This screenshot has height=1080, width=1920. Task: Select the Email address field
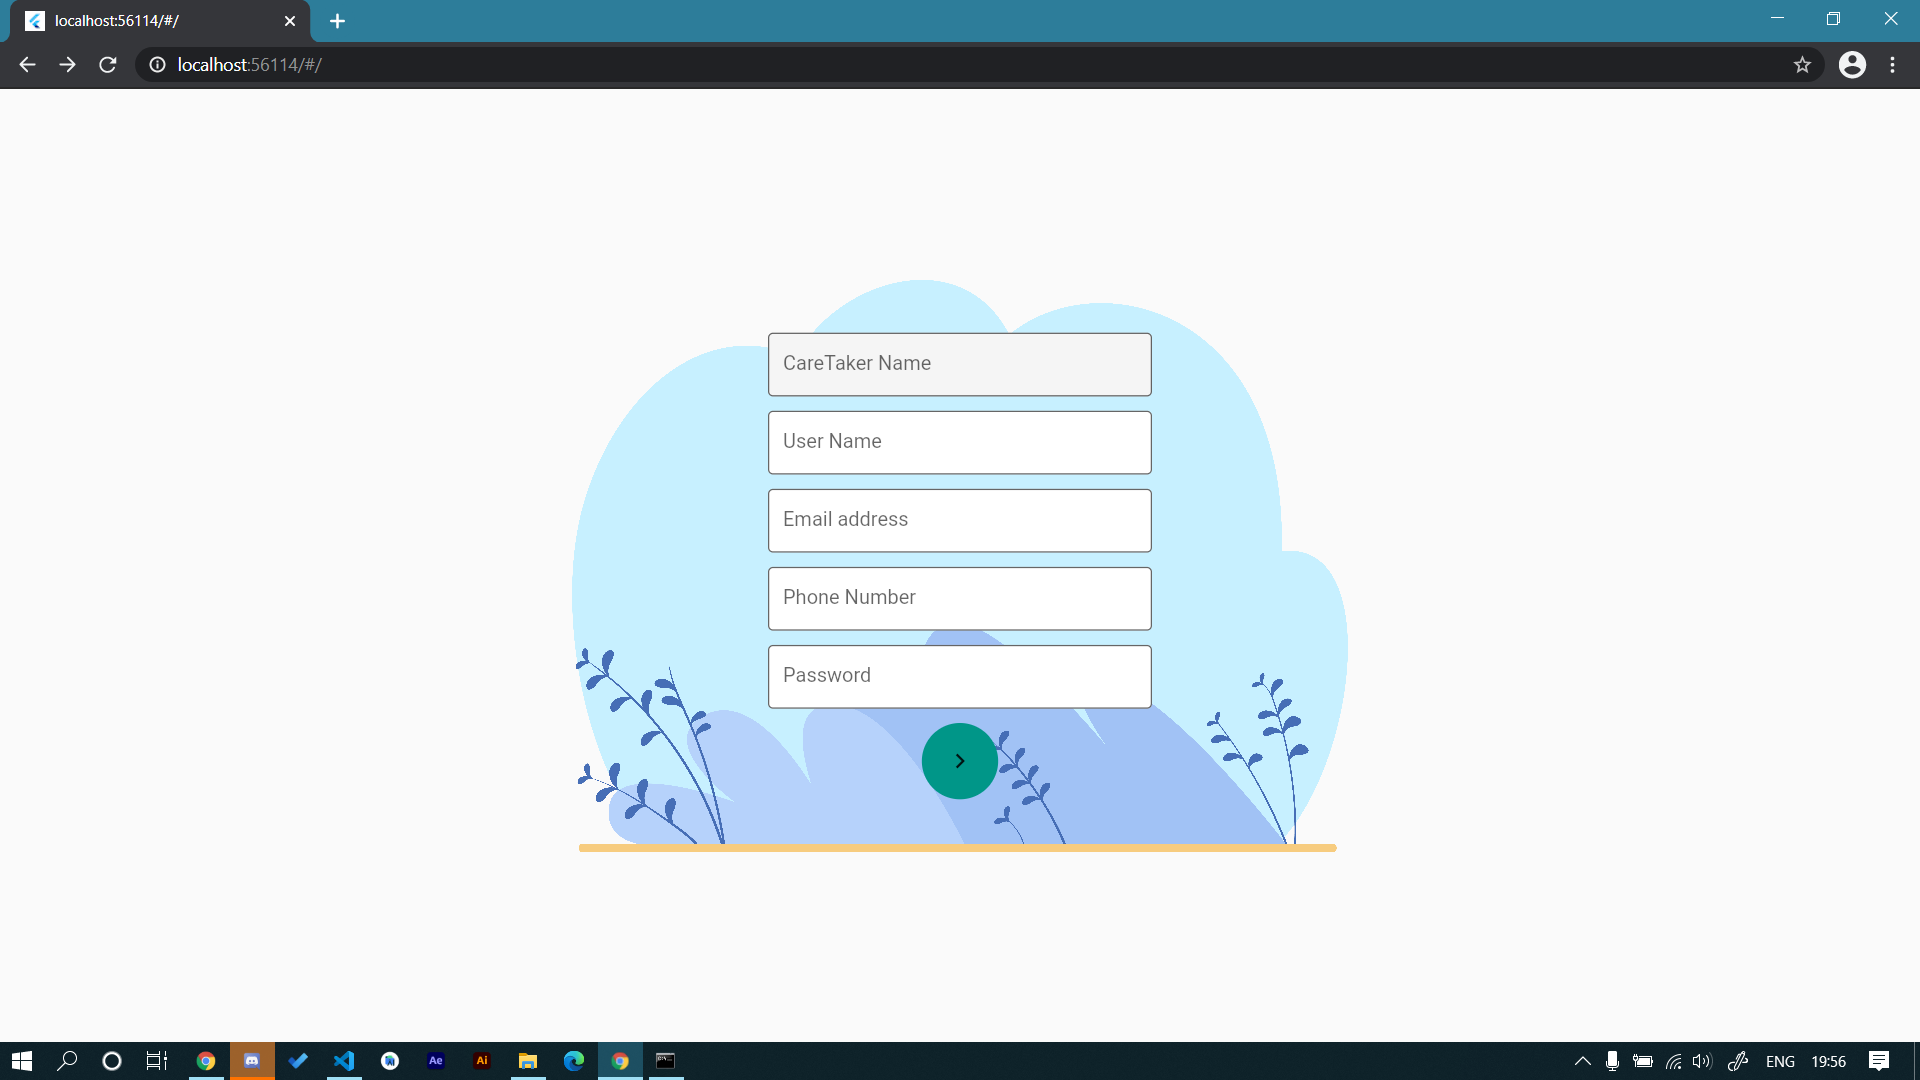click(959, 520)
